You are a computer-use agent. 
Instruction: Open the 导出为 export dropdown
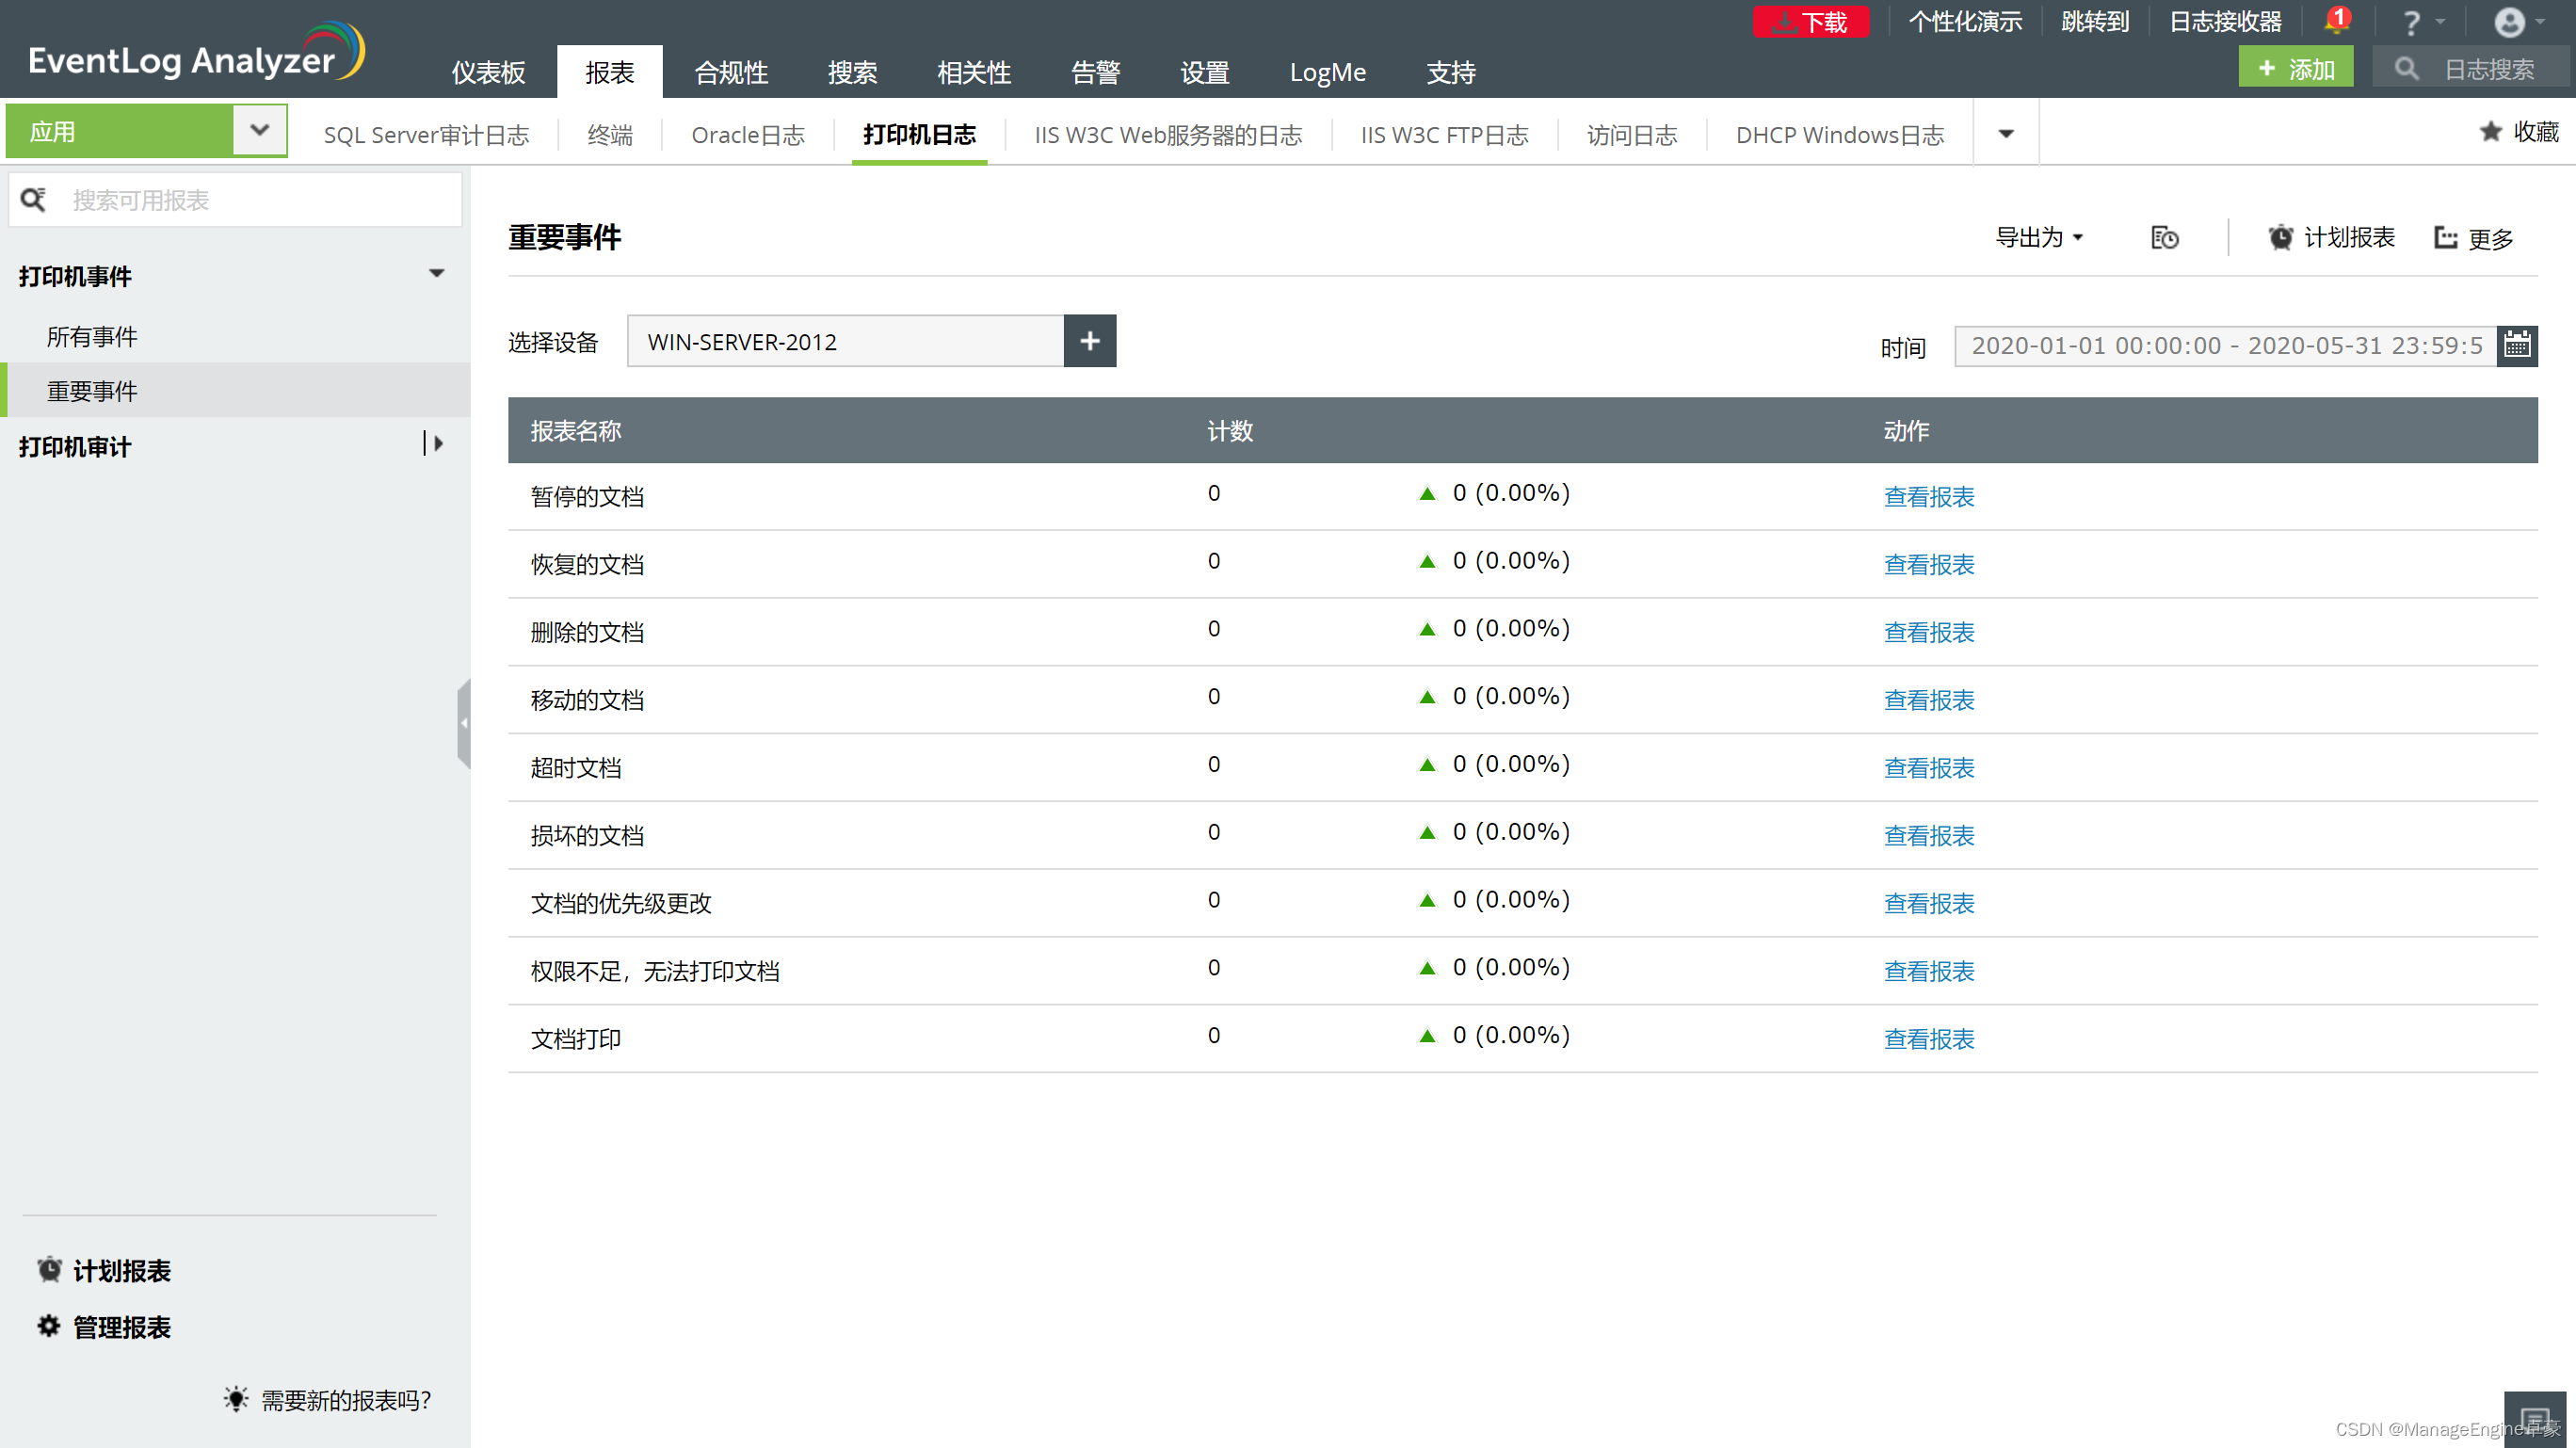point(2039,238)
